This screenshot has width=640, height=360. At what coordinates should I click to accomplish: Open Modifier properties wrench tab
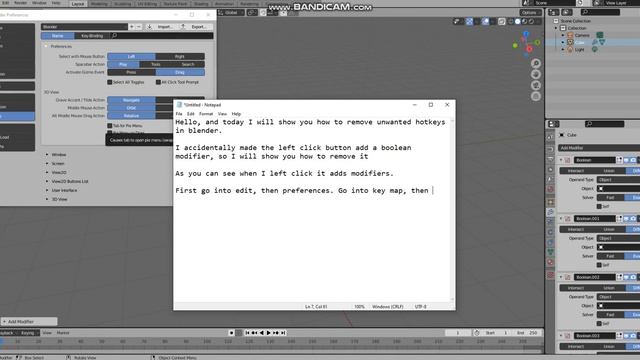(551, 212)
